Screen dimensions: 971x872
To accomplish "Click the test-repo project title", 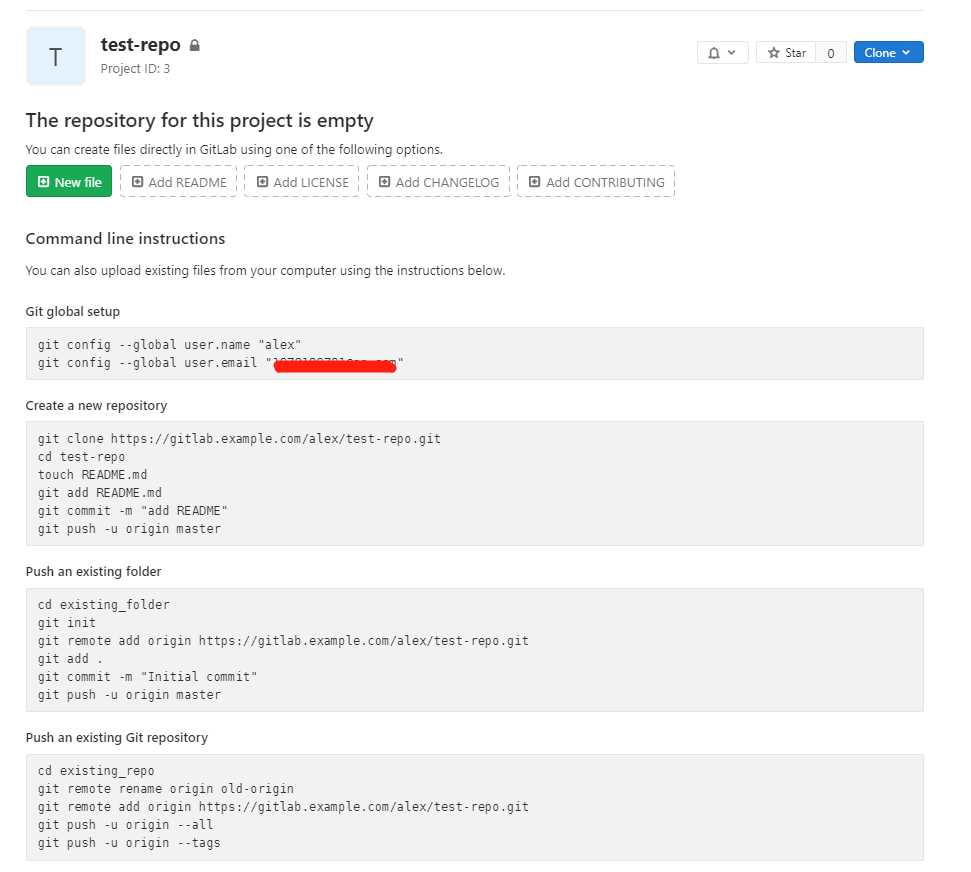I will [140, 45].
